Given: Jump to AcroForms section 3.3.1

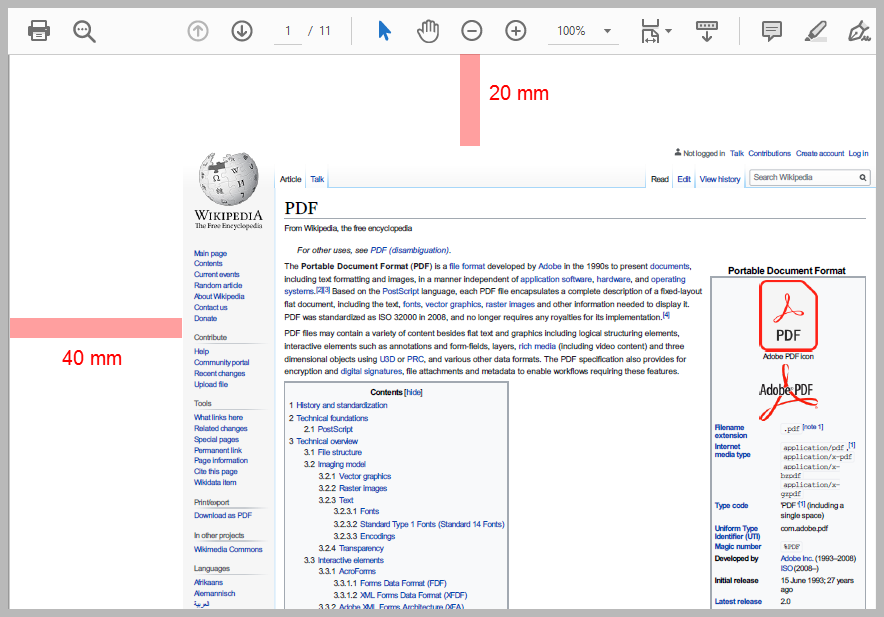Looking at the screenshot, I should click(357, 572).
